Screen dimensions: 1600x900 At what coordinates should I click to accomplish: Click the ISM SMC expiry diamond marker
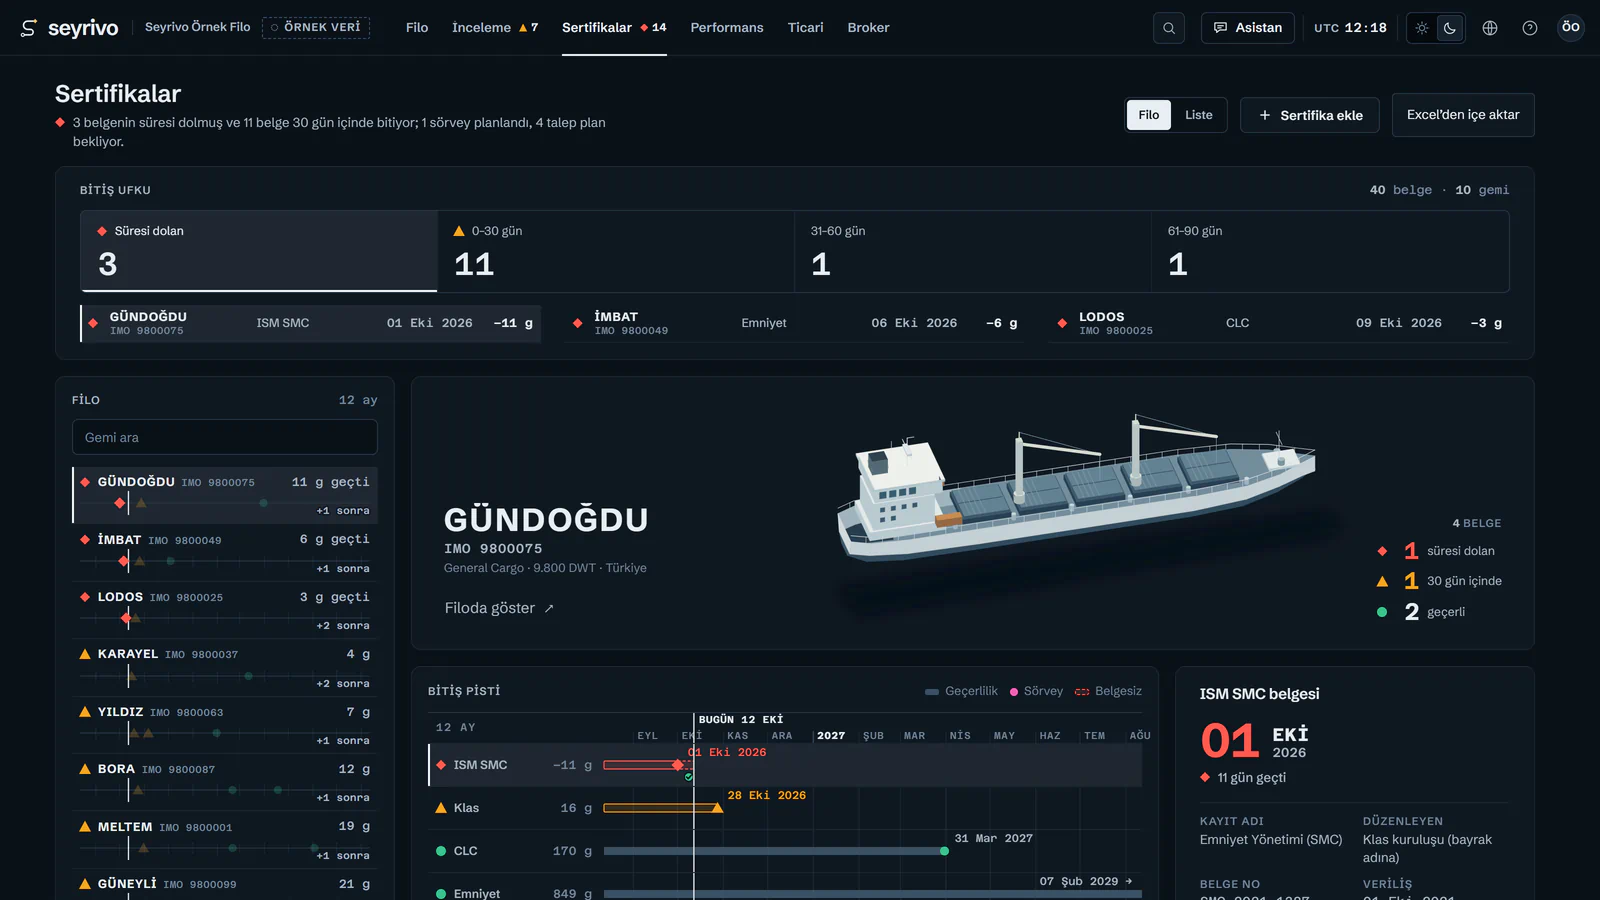click(677, 765)
